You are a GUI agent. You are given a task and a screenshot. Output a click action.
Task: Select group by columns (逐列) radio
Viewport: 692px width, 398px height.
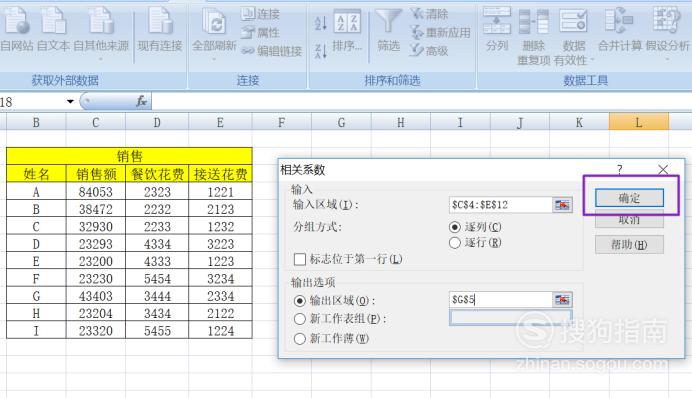pos(455,227)
